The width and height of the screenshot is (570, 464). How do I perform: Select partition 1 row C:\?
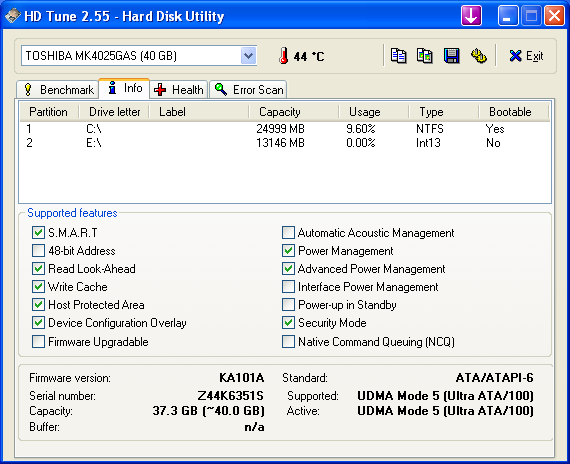click(x=285, y=129)
